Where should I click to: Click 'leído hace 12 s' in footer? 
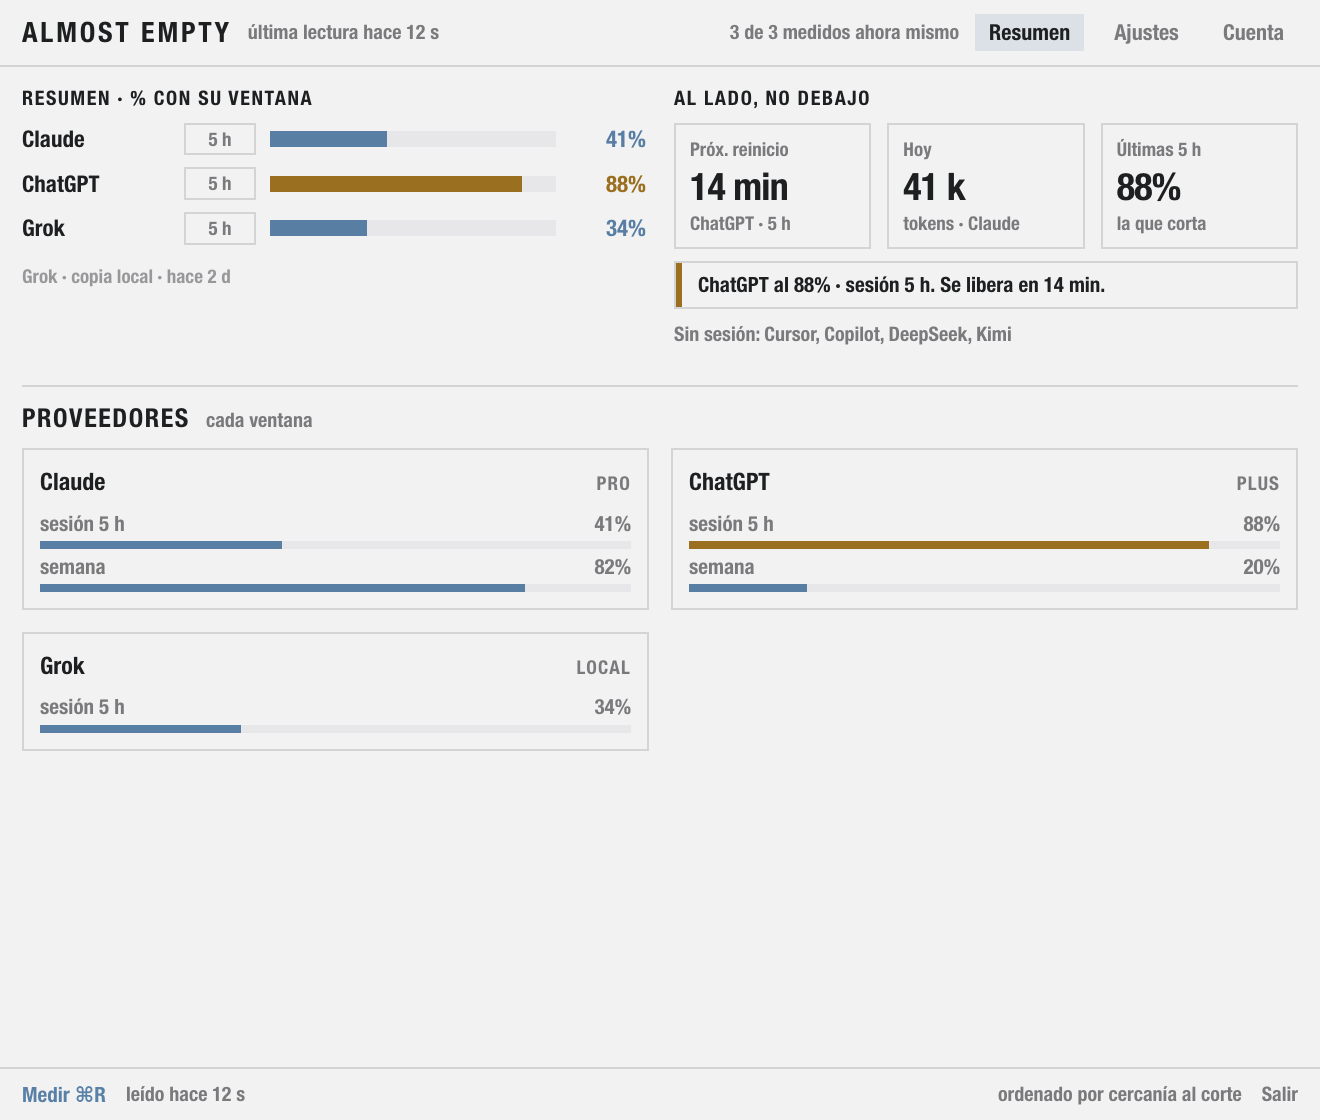coord(185,1094)
